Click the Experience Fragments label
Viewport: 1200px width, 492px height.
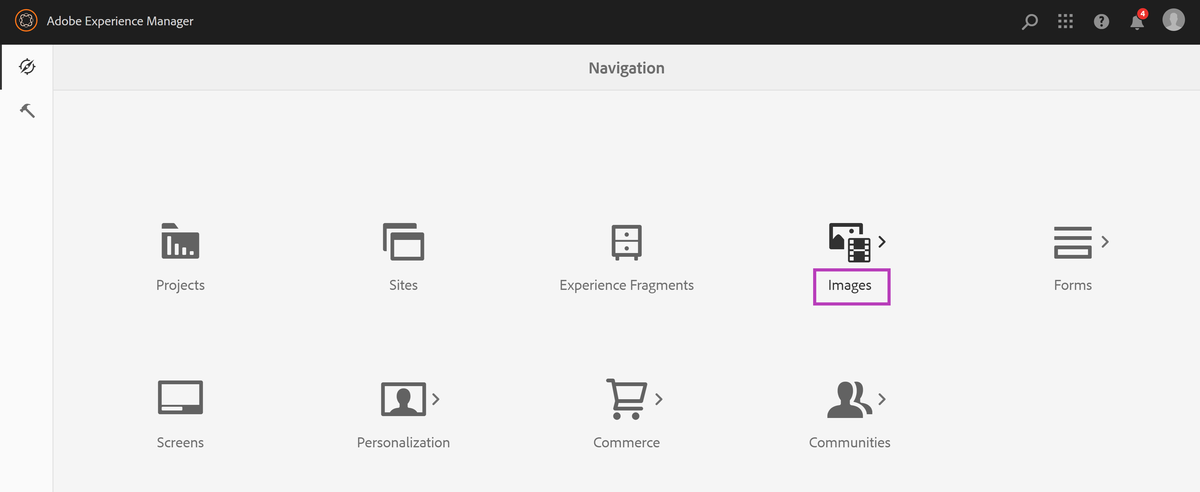click(627, 286)
